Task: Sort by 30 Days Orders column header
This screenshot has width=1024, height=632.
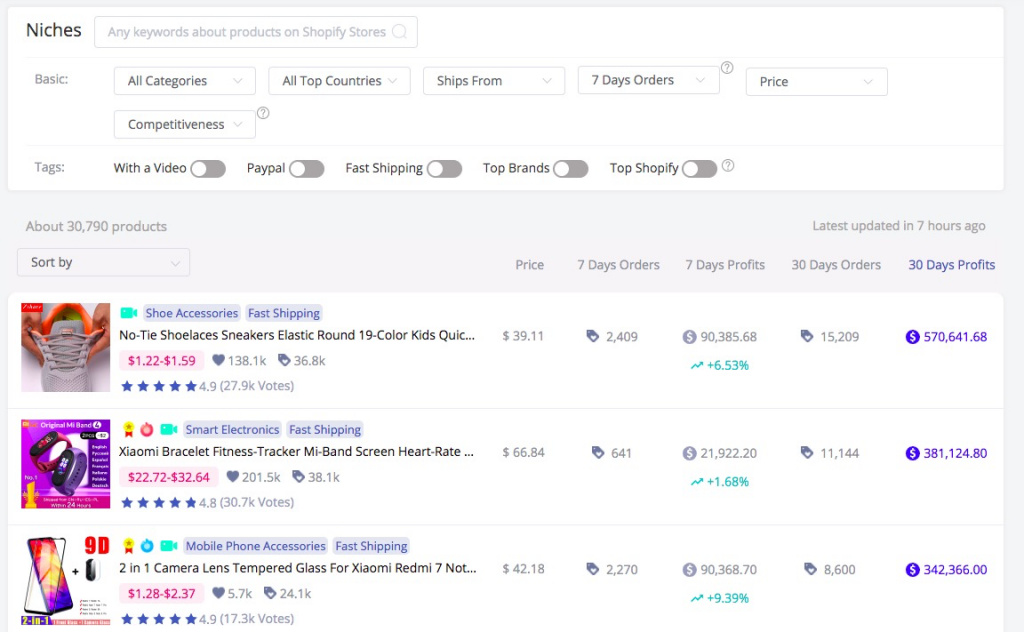Action: 836,264
